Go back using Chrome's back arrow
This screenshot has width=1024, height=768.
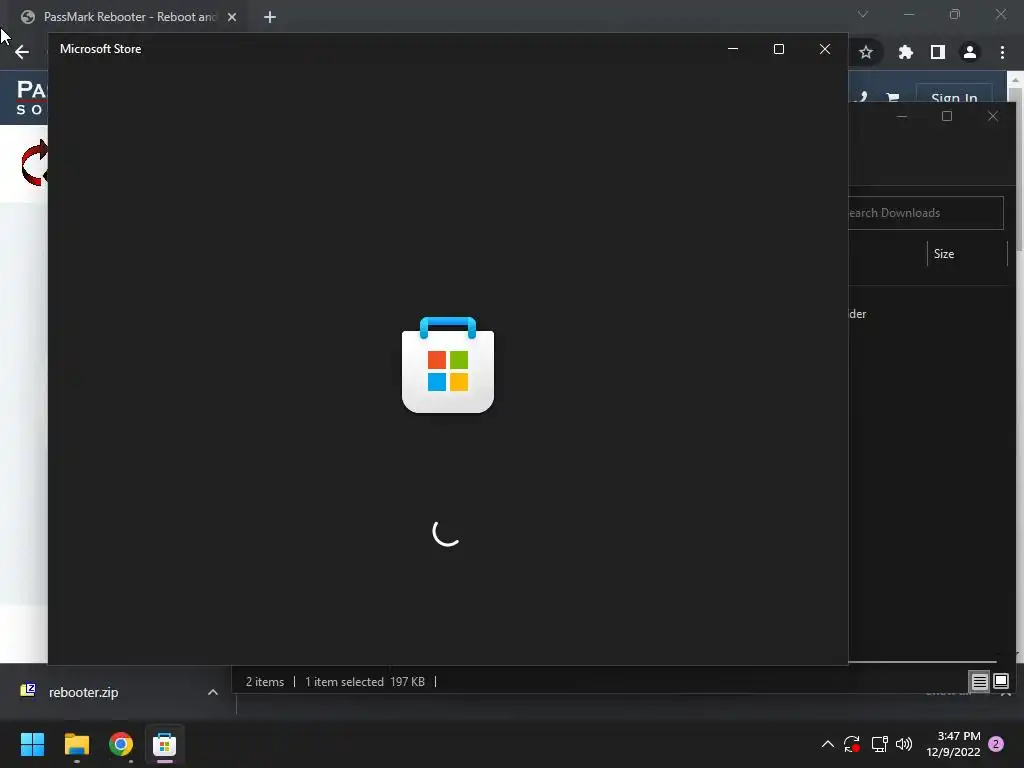pos(22,52)
